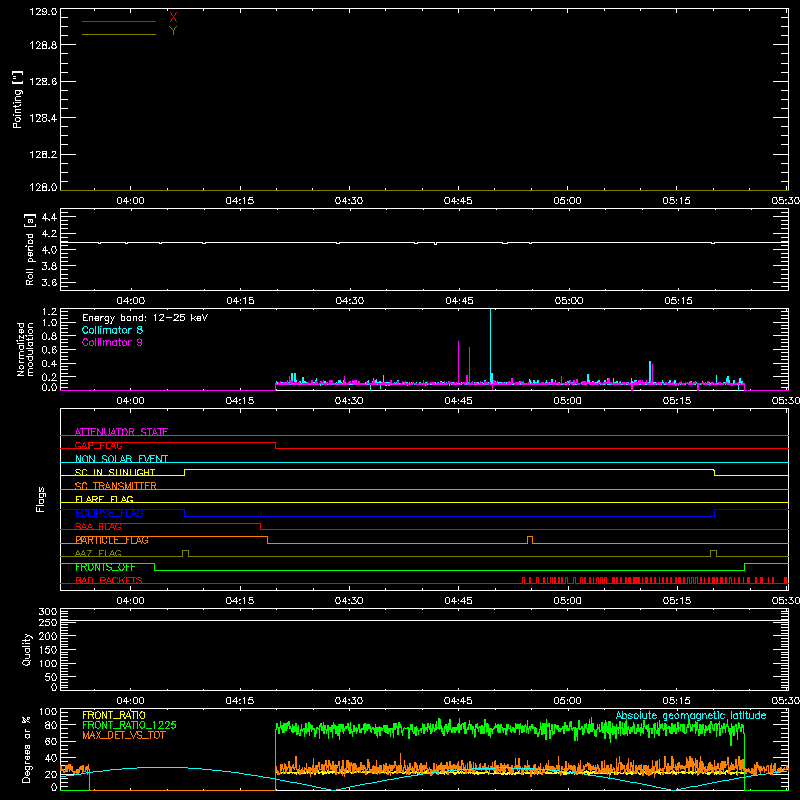Click the Quality axis title

click(x=27, y=649)
